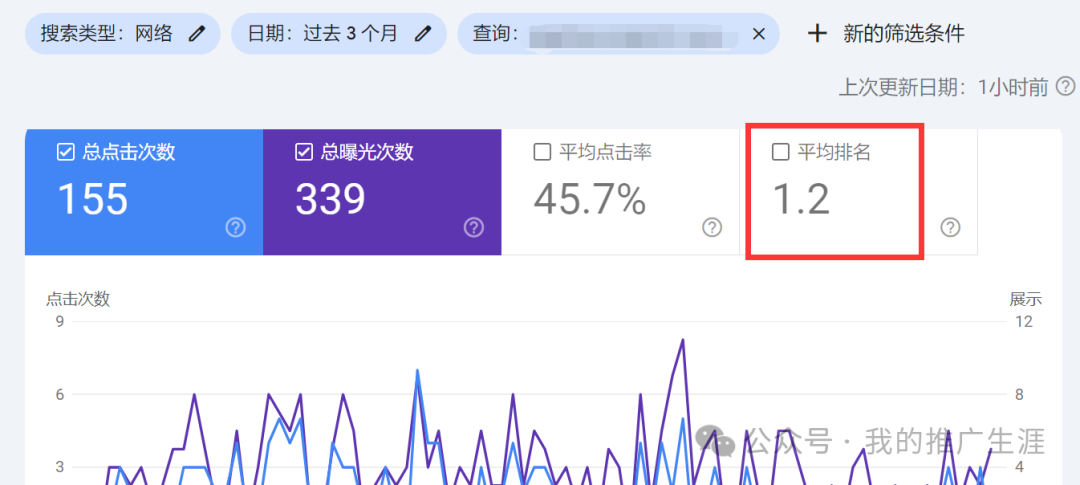Viewport: 1080px width, 485px height.
Task: Click the last updated 1 hour ago text
Action: pyautogui.click(x=944, y=87)
